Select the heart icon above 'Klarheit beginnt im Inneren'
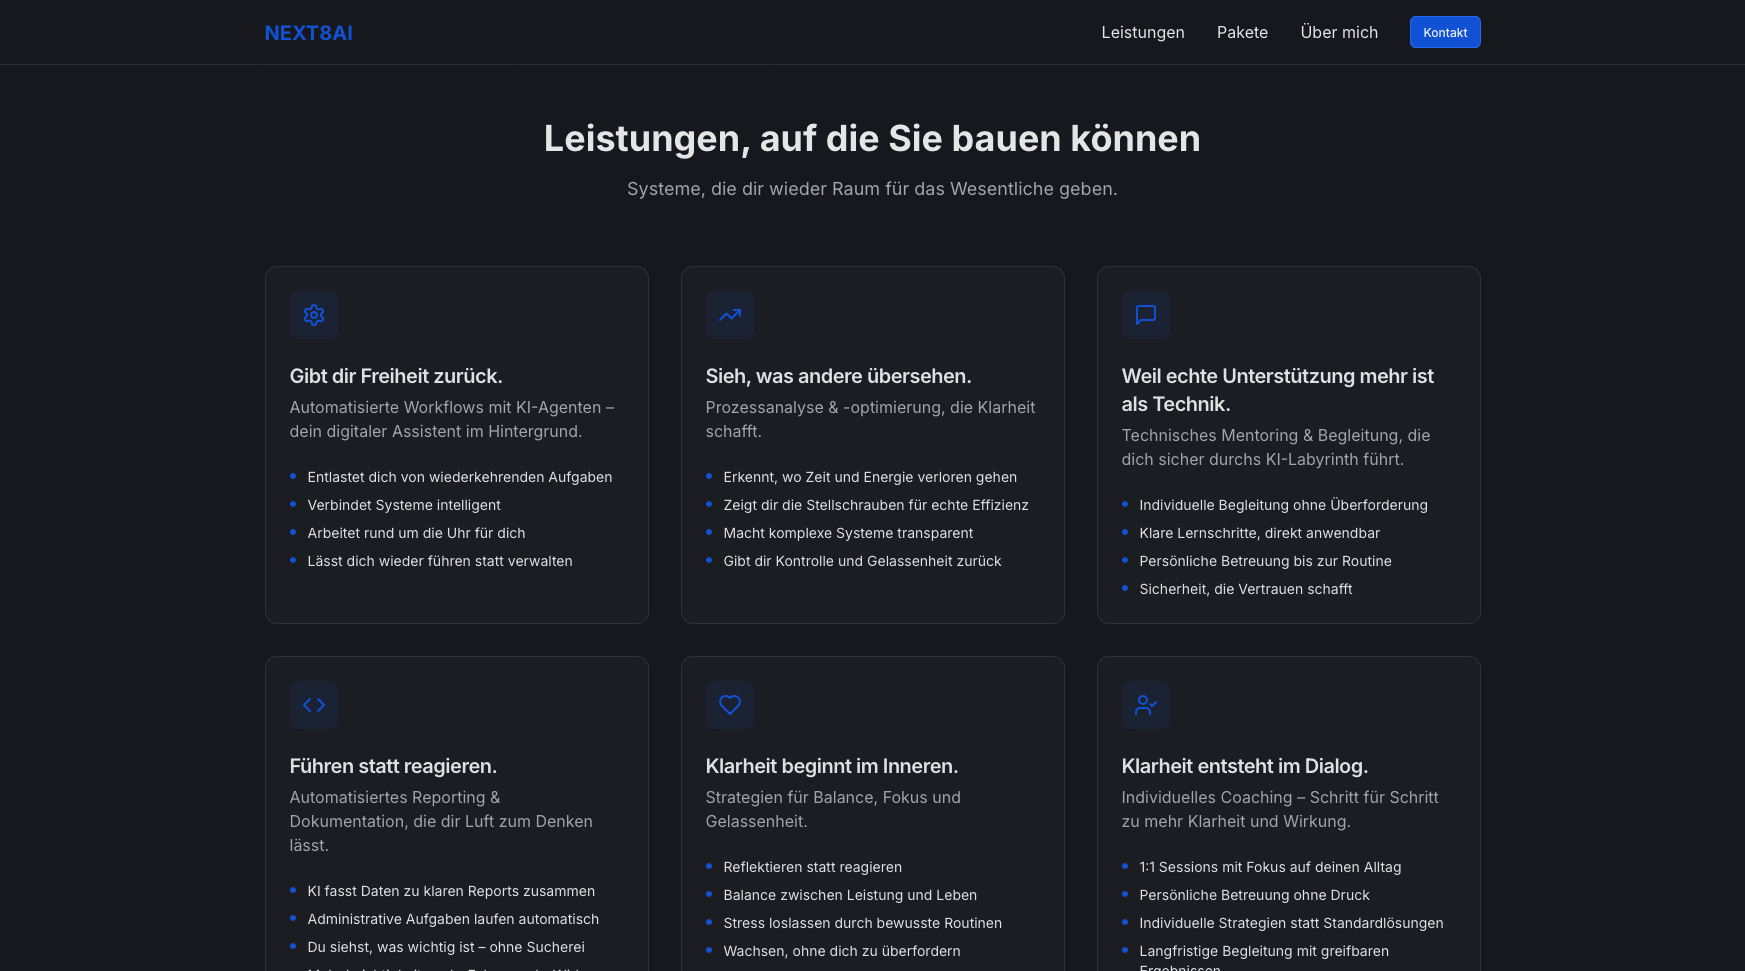 (x=730, y=705)
